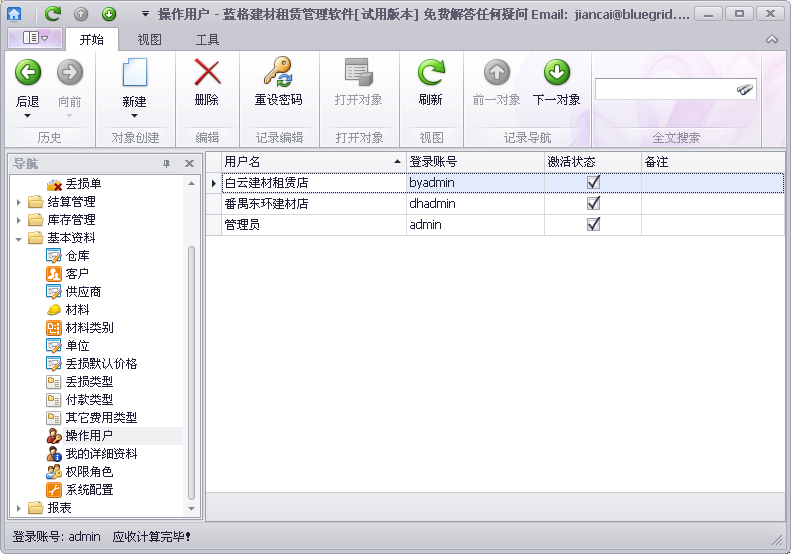The width and height of the screenshot is (791, 554).
Task: Click the 登录账号: admin status bar text
Action: (56, 537)
